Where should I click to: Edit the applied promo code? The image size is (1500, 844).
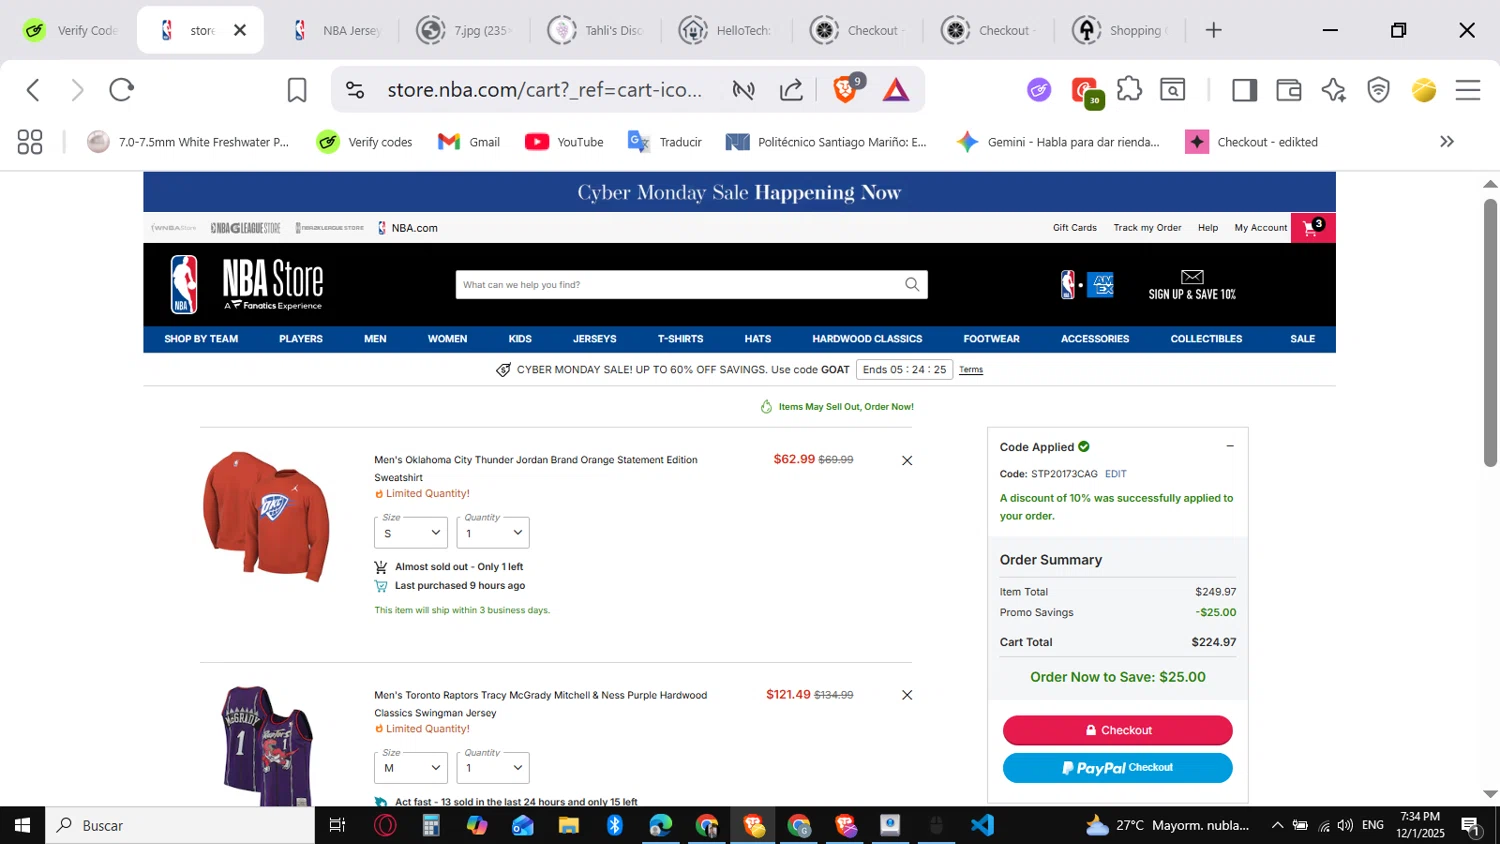click(1115, 474)
